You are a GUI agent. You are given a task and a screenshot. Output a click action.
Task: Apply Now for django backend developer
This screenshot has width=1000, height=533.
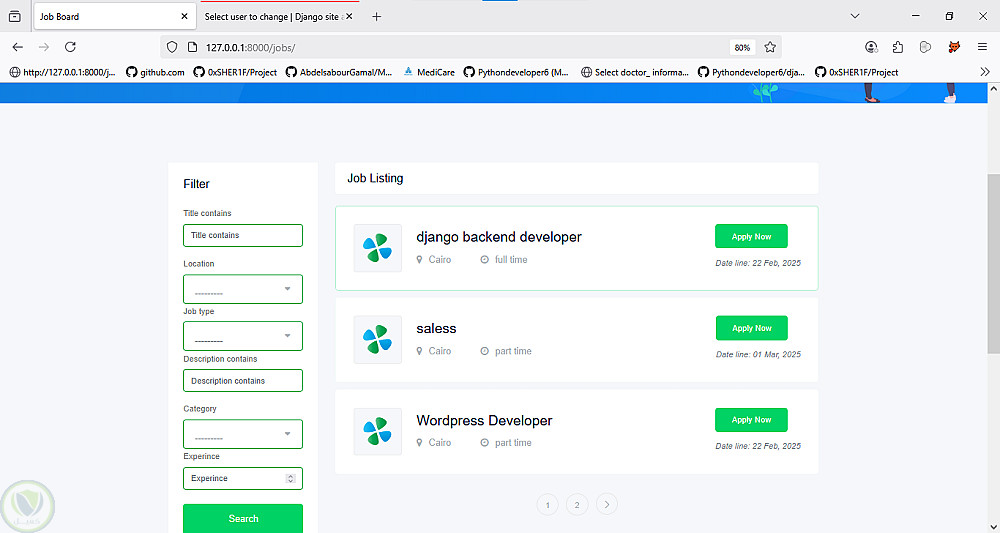point(751,237)
